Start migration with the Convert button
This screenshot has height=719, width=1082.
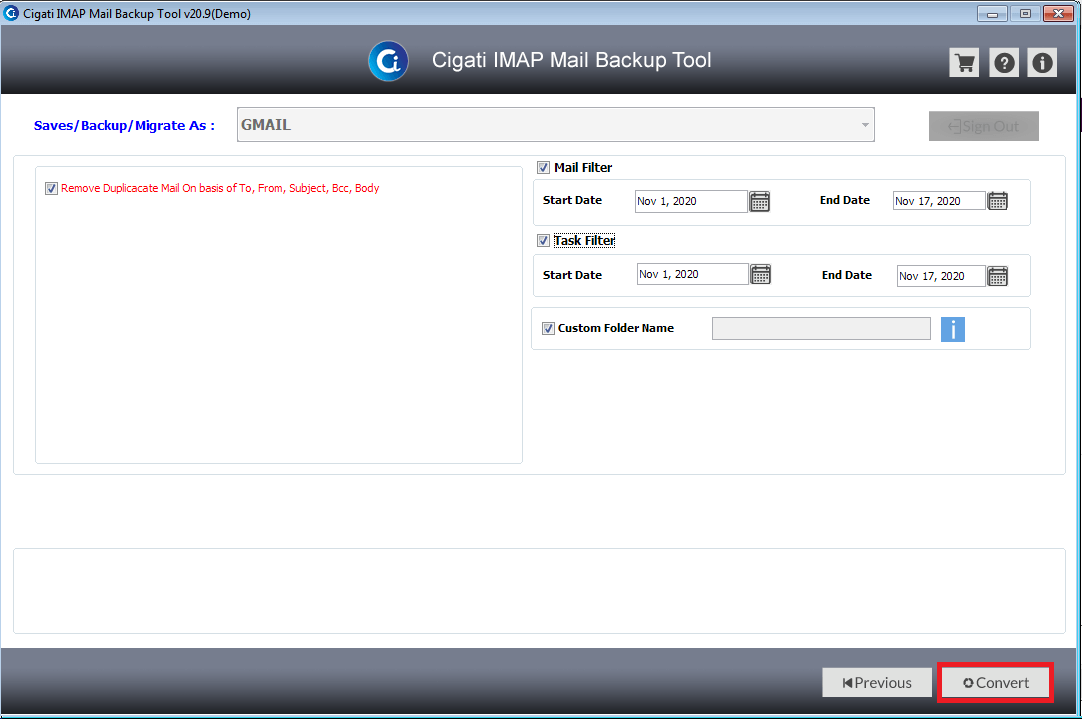tap(996, 682)
